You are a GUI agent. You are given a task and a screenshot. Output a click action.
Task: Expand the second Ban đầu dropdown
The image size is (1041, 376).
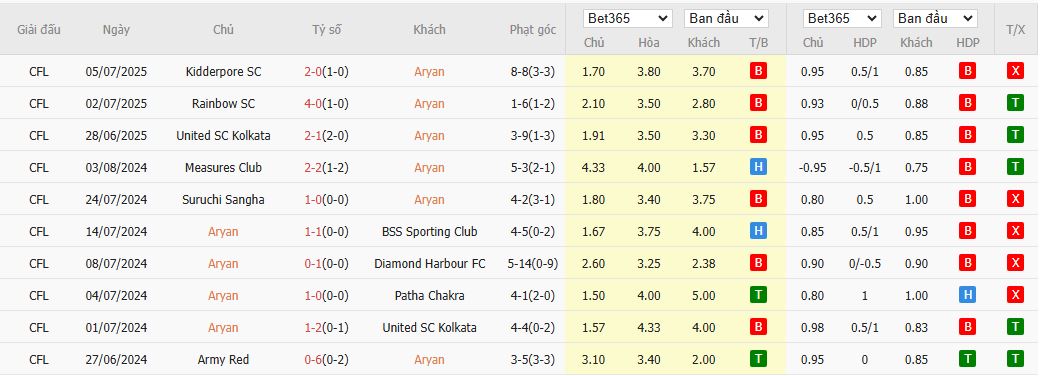pyautogui.click(x=935, y=19)
